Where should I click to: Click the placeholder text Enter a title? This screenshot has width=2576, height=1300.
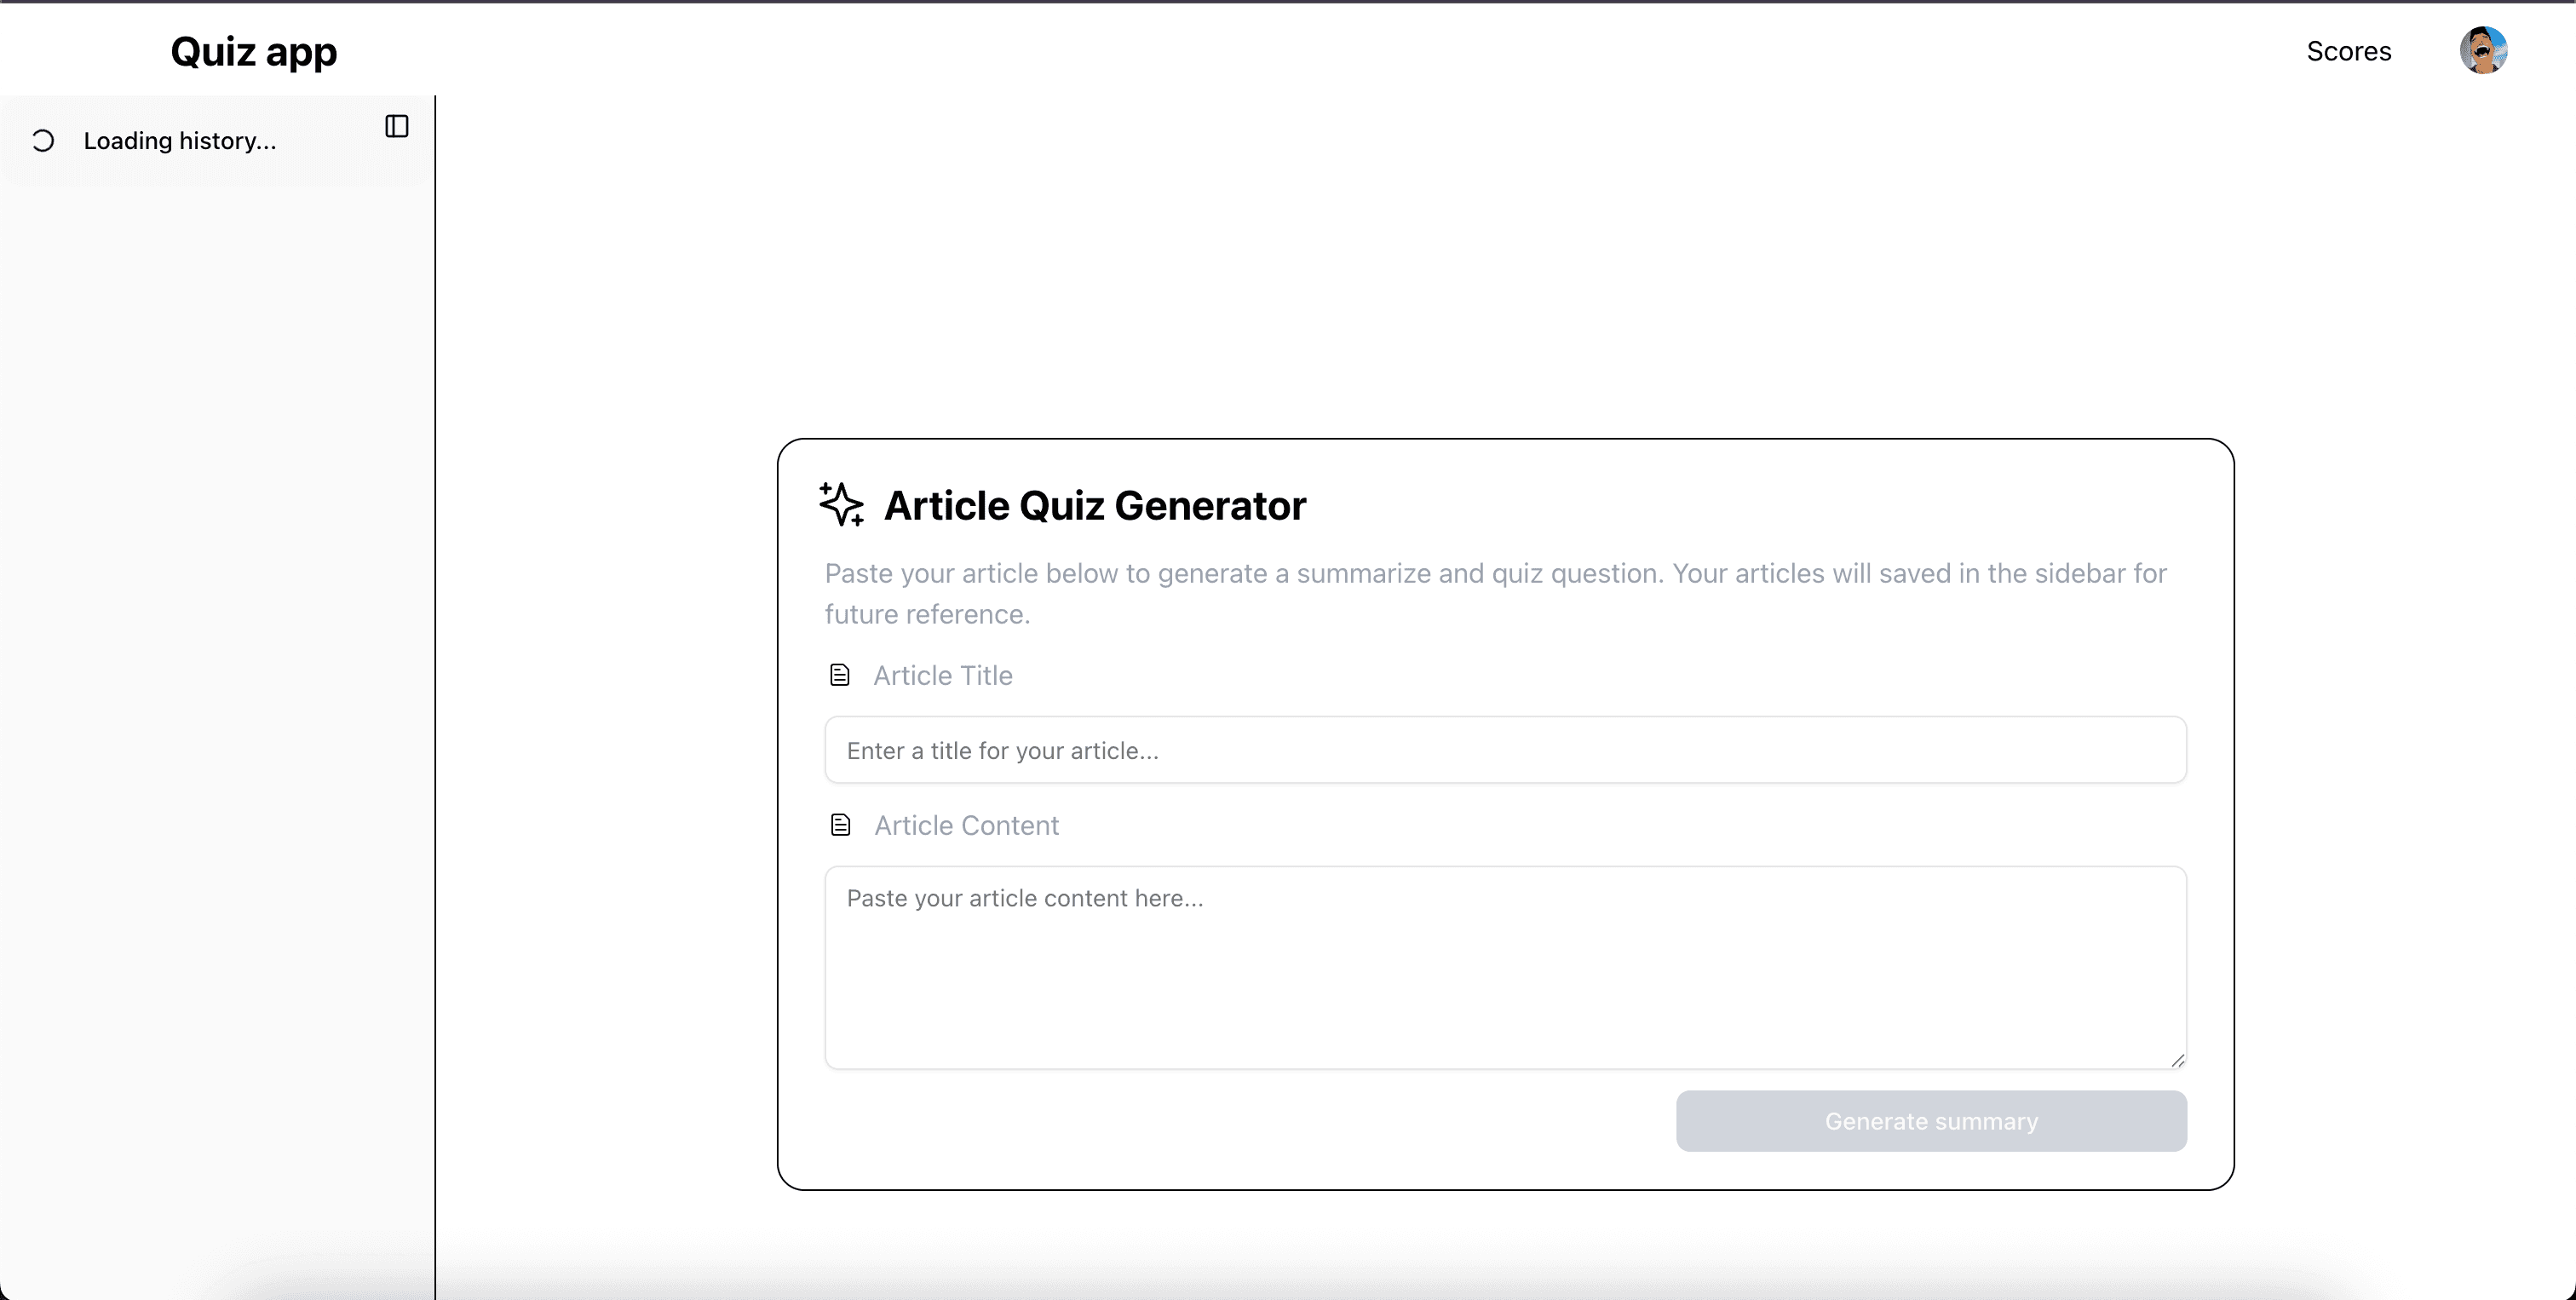[1001, 750]
